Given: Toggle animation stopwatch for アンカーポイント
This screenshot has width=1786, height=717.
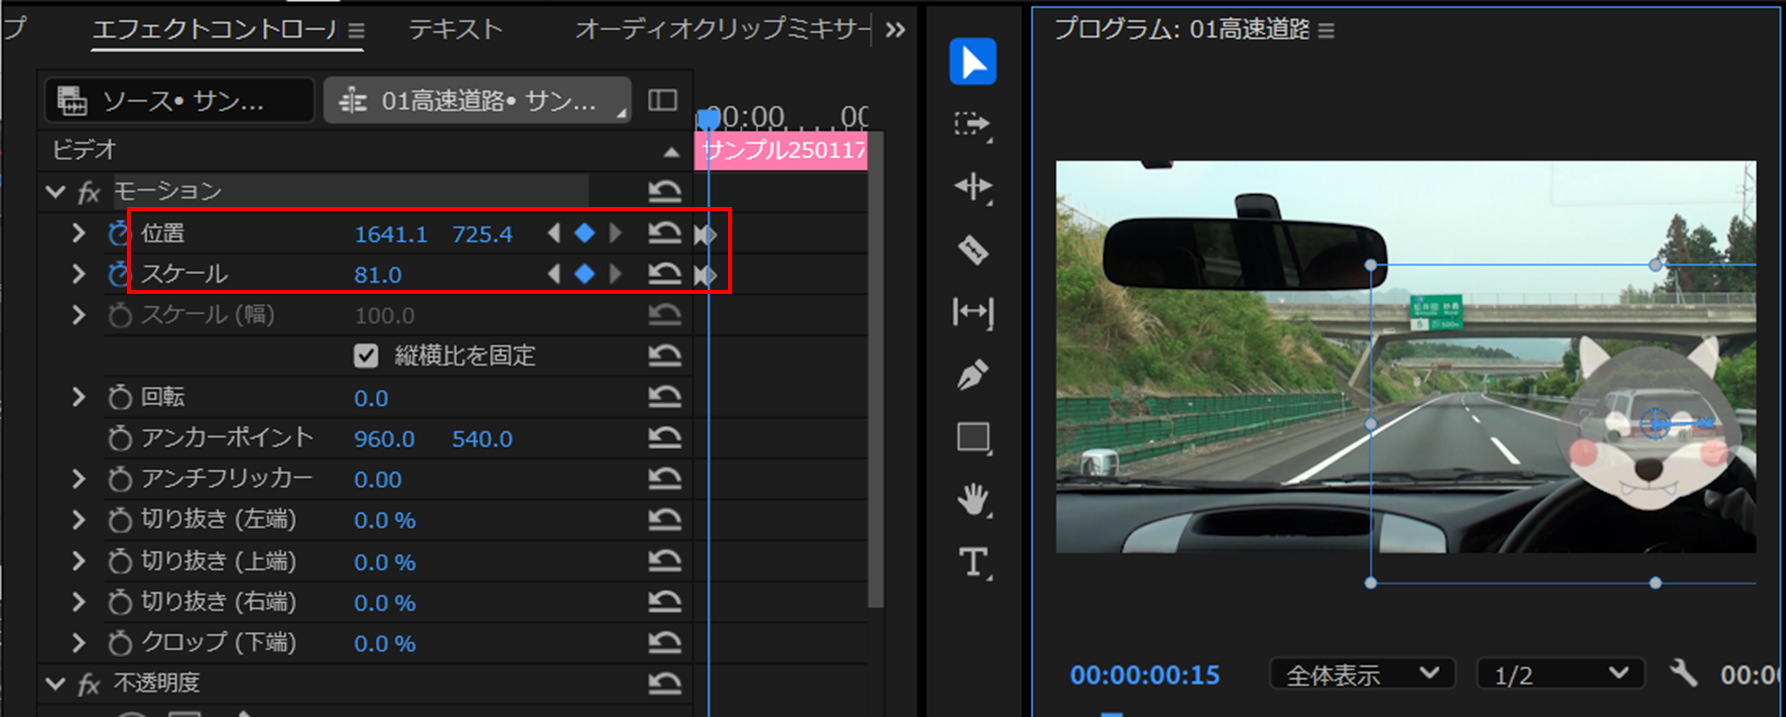Looking at the screenshot, I should click(x=119, y=438).
